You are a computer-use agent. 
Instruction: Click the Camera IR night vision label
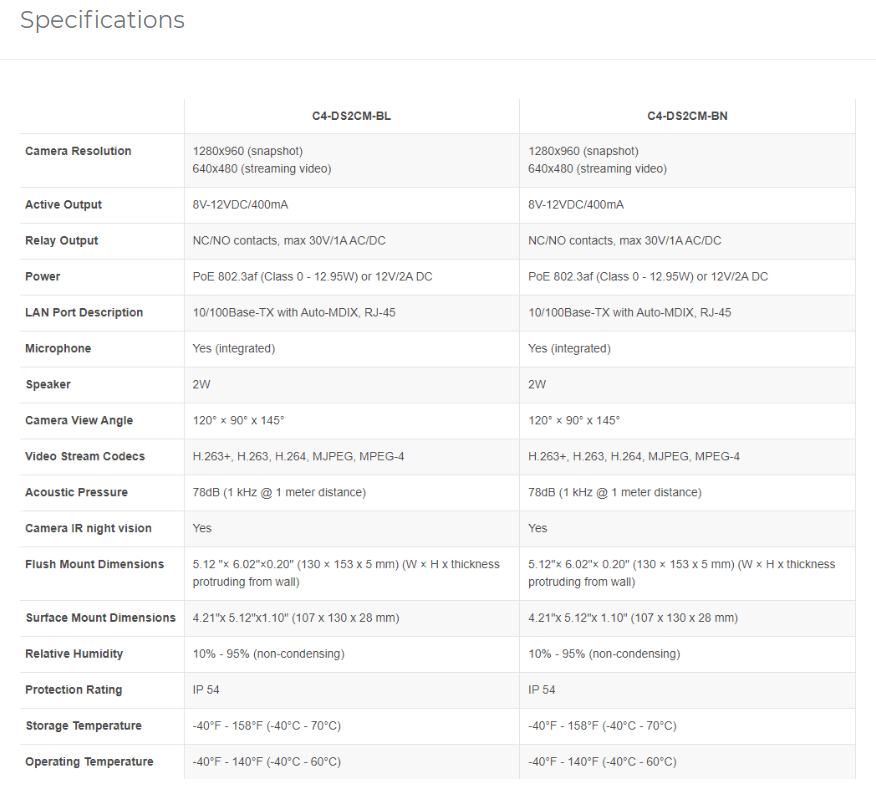(x=88, y=529)
